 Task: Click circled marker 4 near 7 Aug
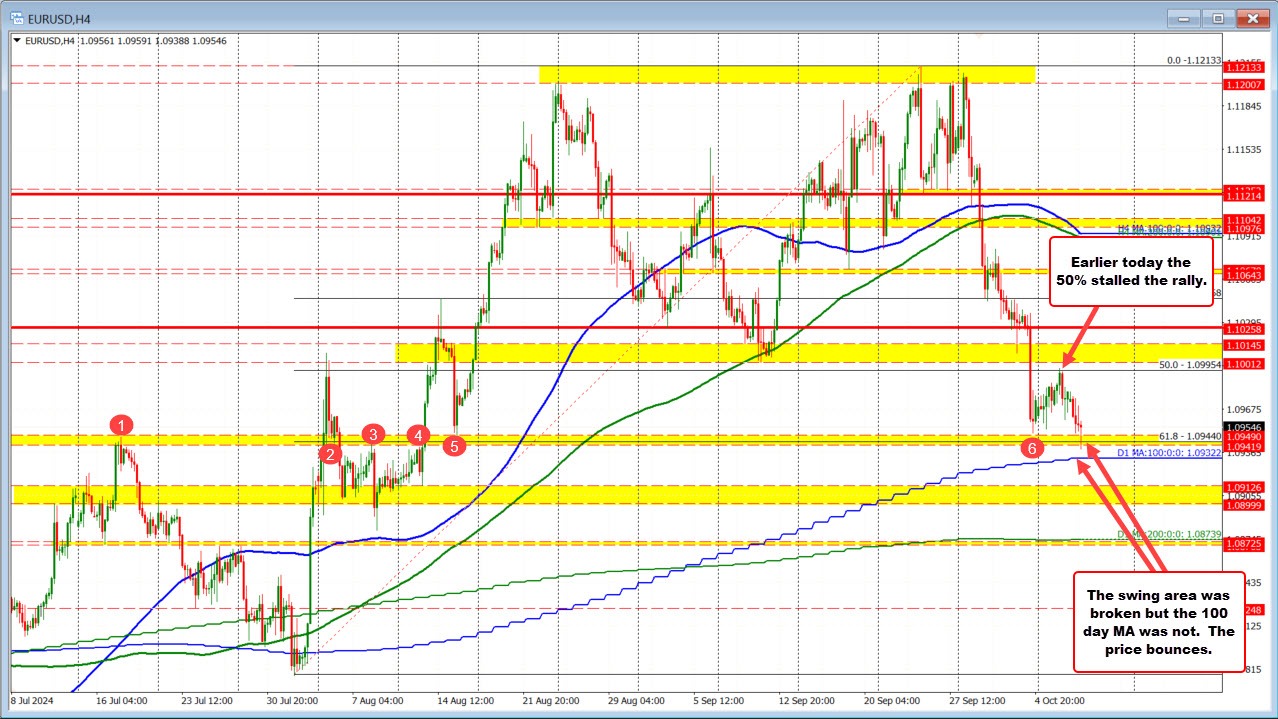pyautogui.click(x=418, y=435)
